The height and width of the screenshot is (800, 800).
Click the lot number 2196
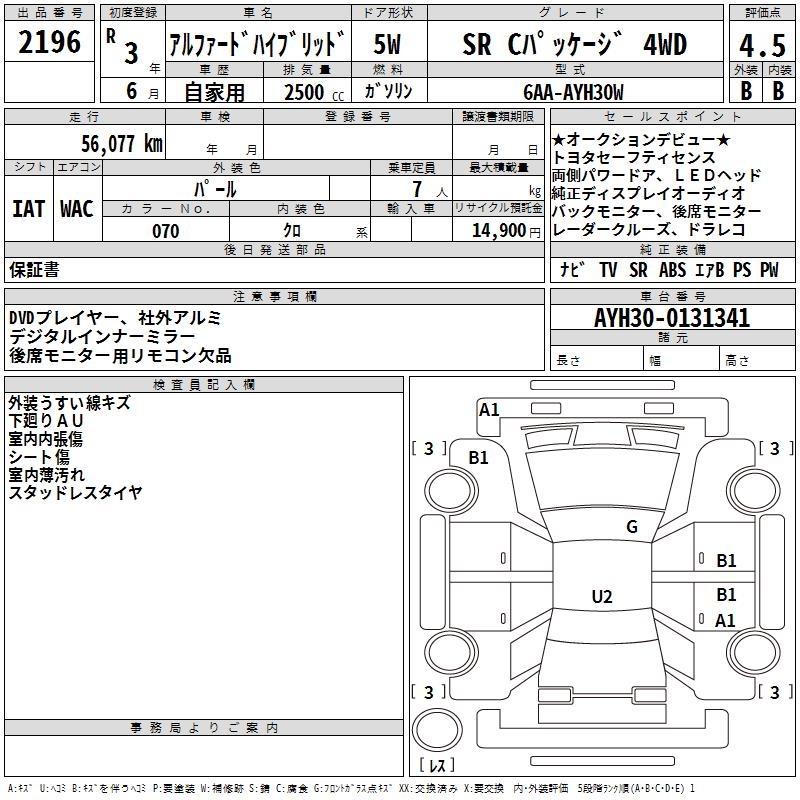[x=50, y=43]
